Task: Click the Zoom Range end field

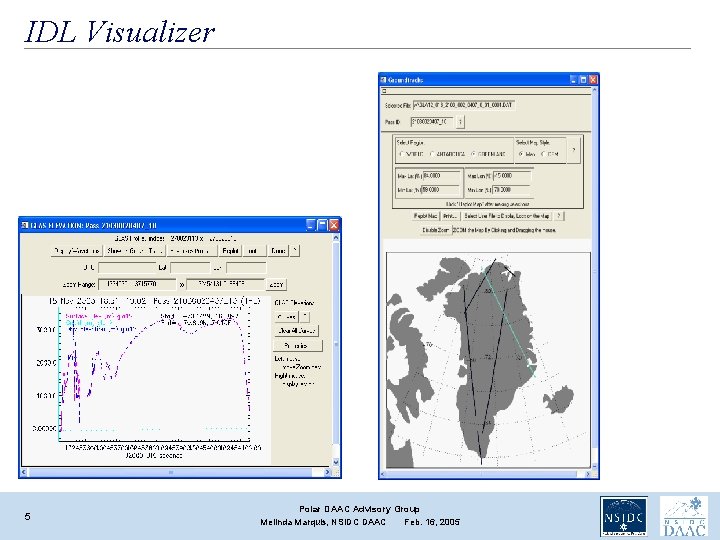Action: coord(225,285)
